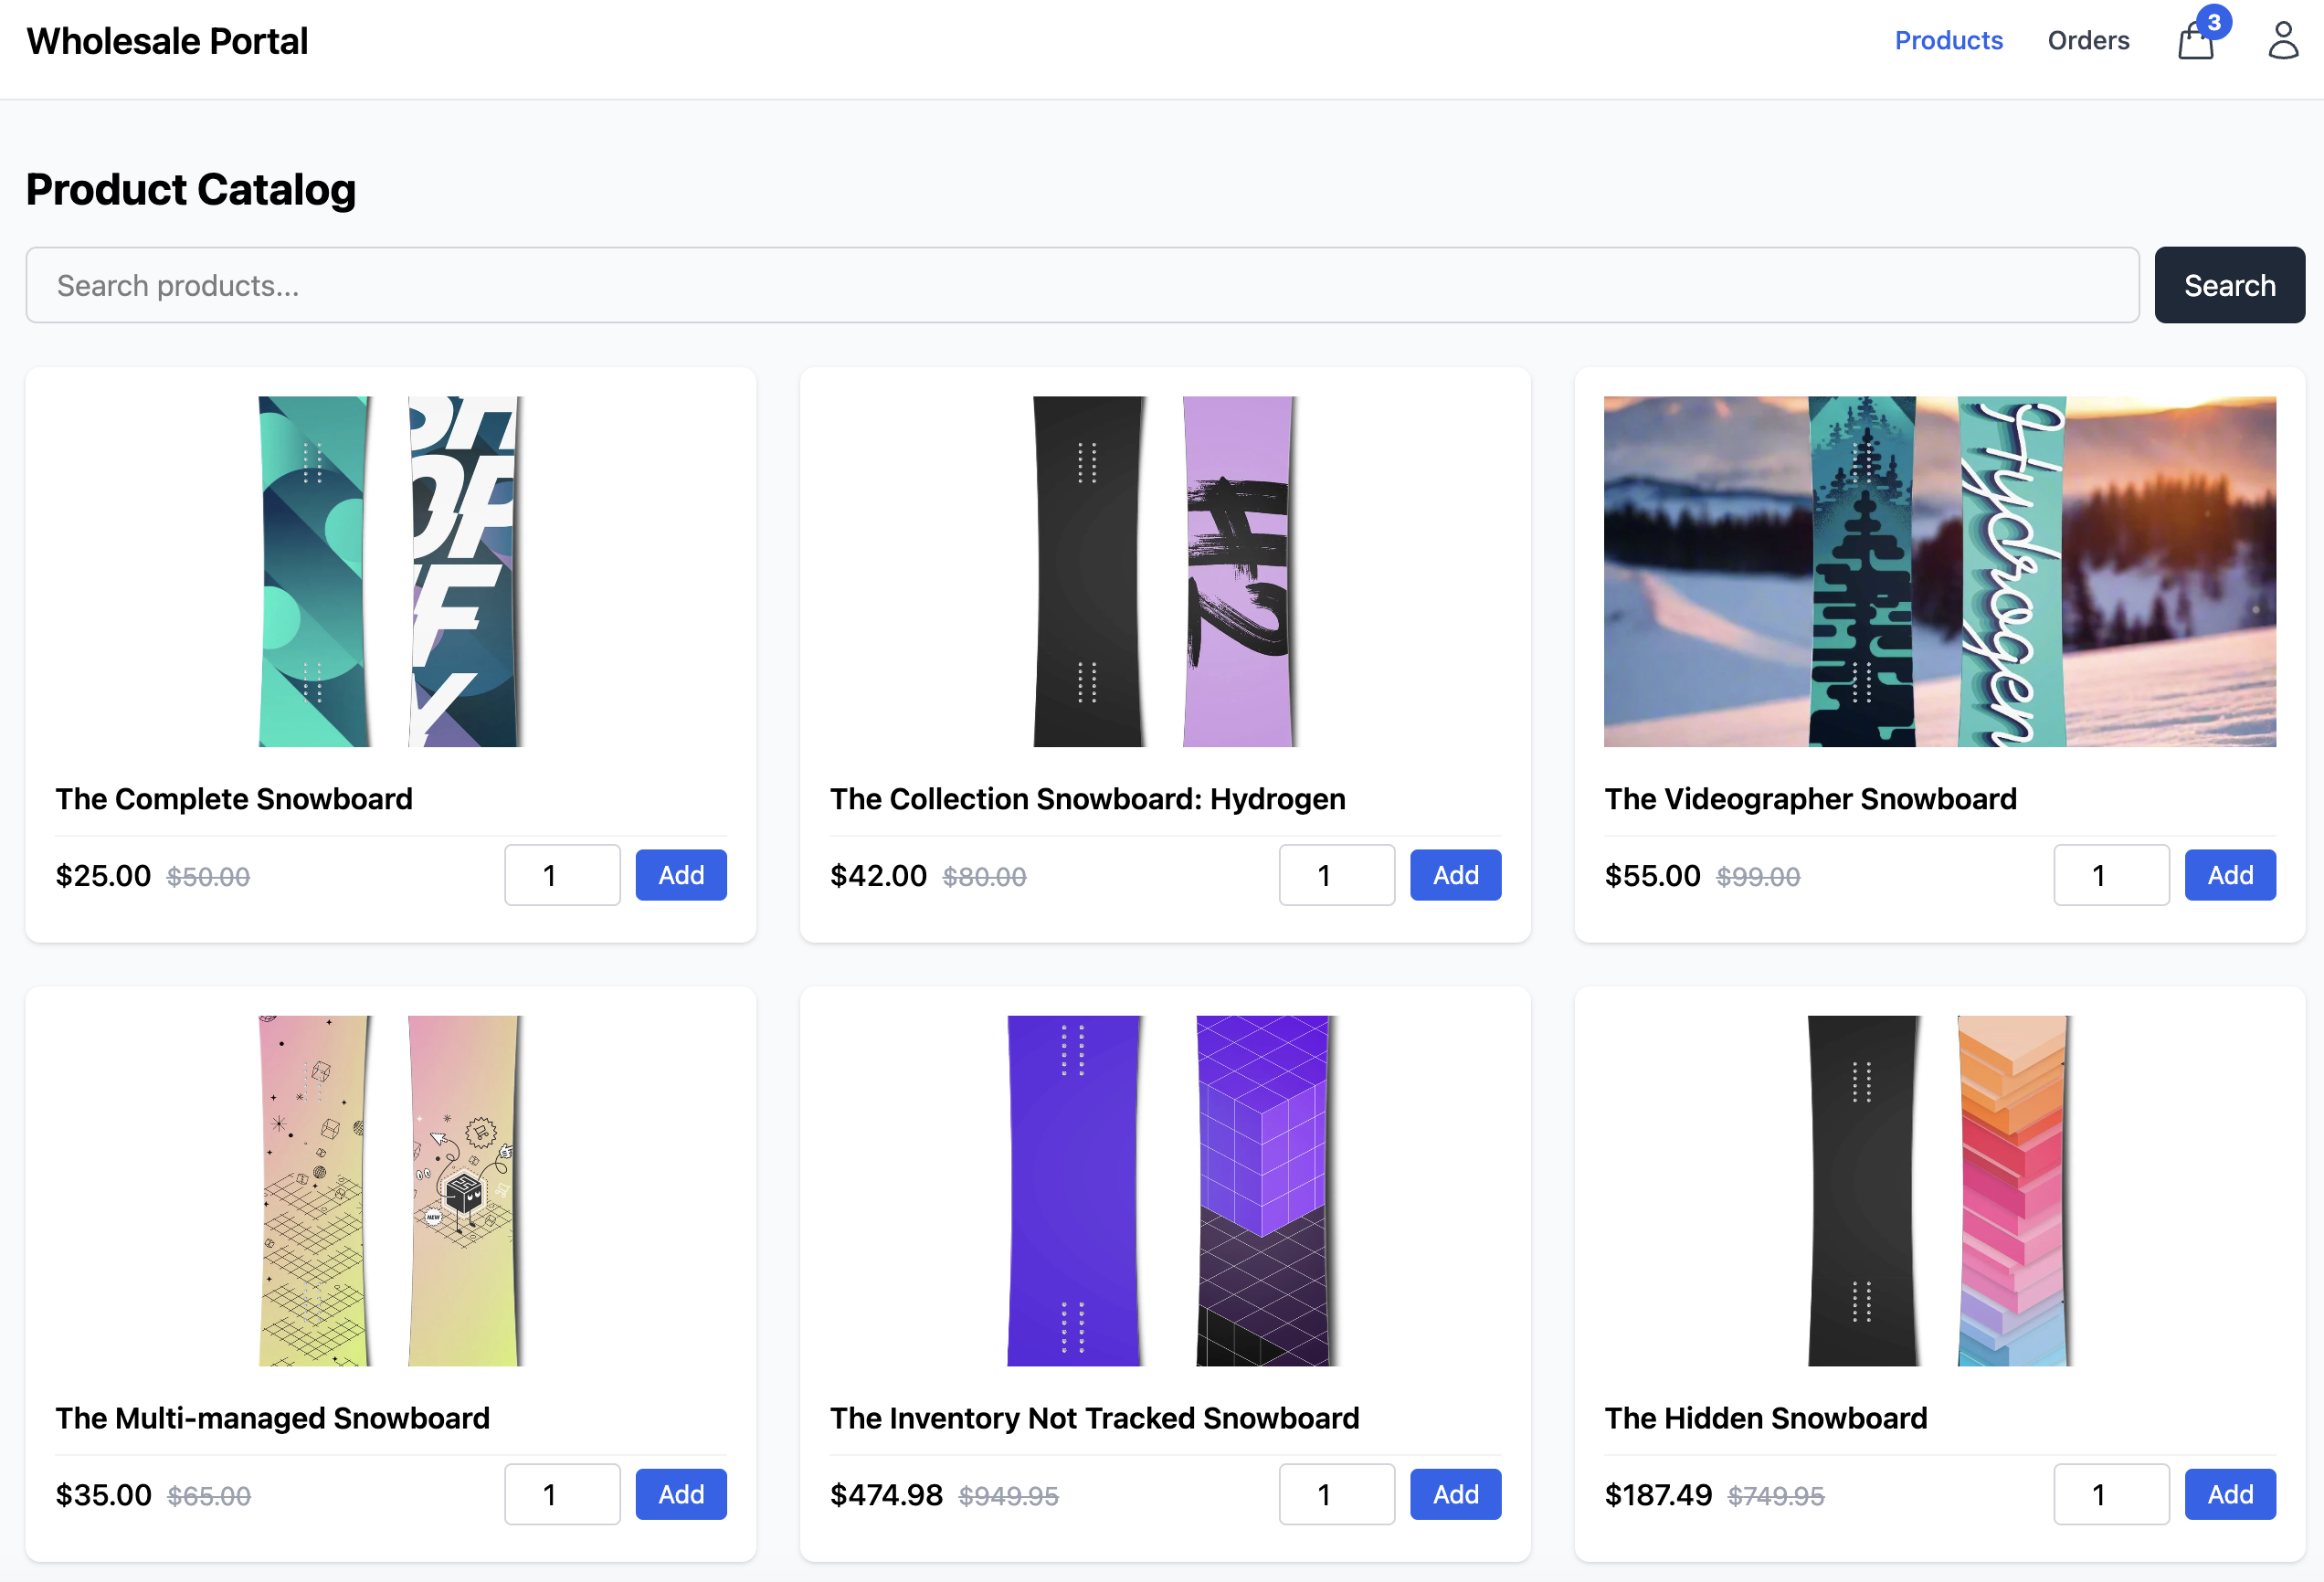This screenshot has height=1582, width=2324.
Task: Add The Multi-managed Snowboard to cart
Action: (x=681, y=1494)
